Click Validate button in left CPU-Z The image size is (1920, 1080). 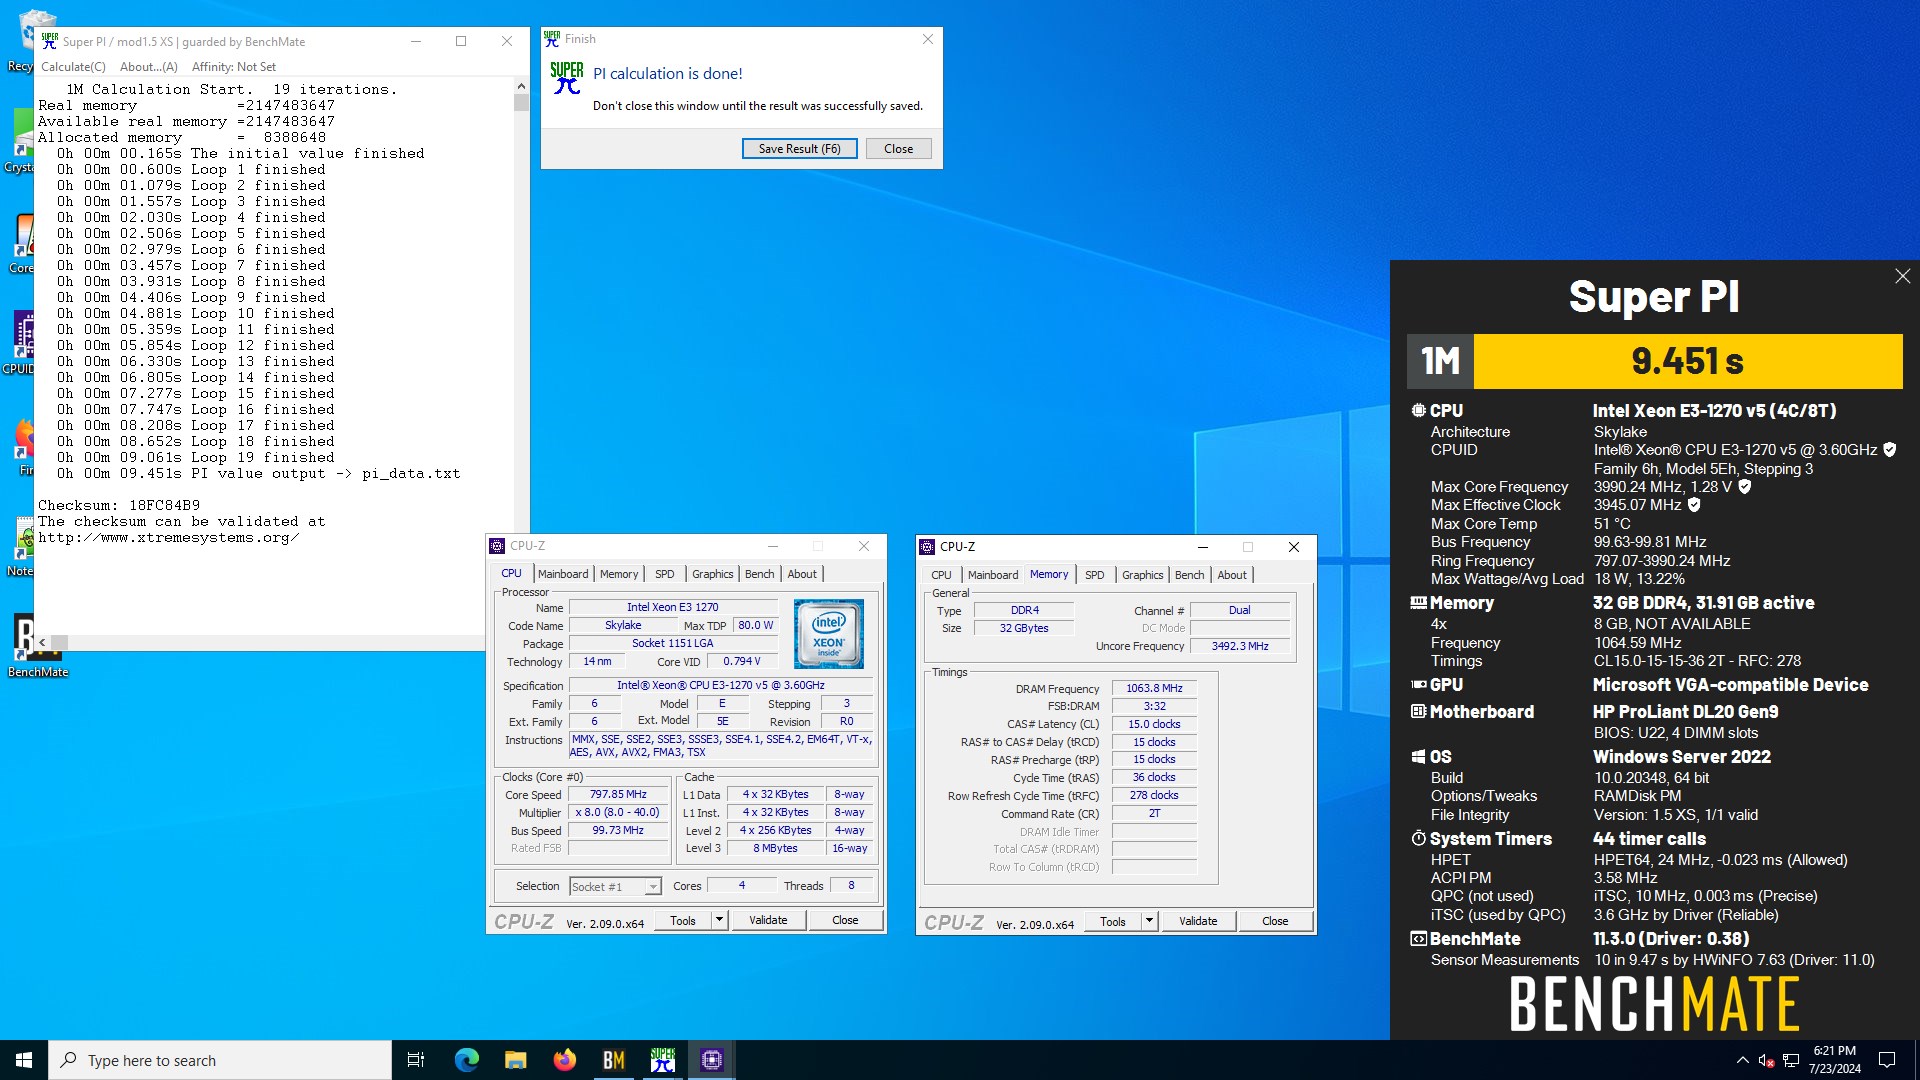point(768,920)
